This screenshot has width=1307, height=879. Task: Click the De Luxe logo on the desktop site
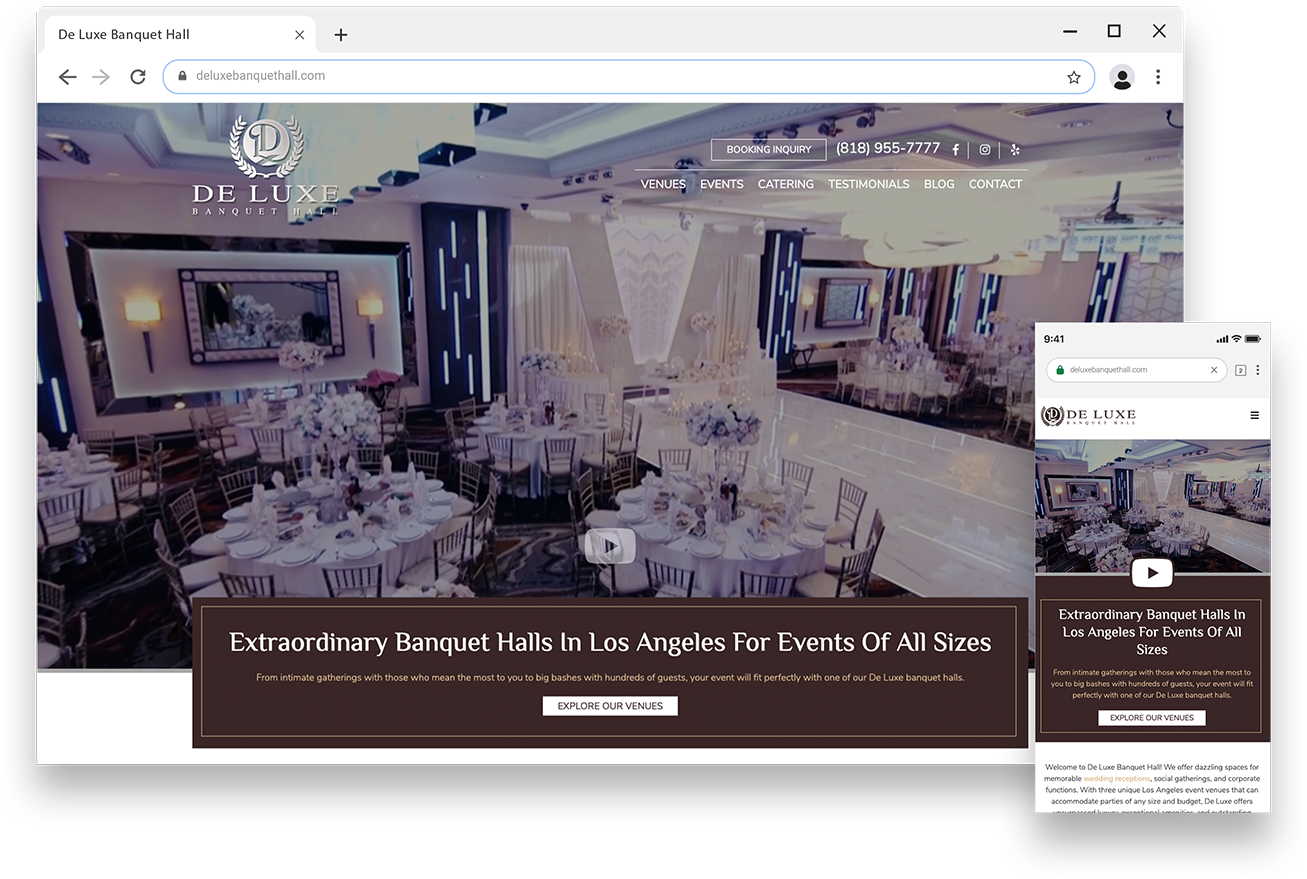(265, 166)
